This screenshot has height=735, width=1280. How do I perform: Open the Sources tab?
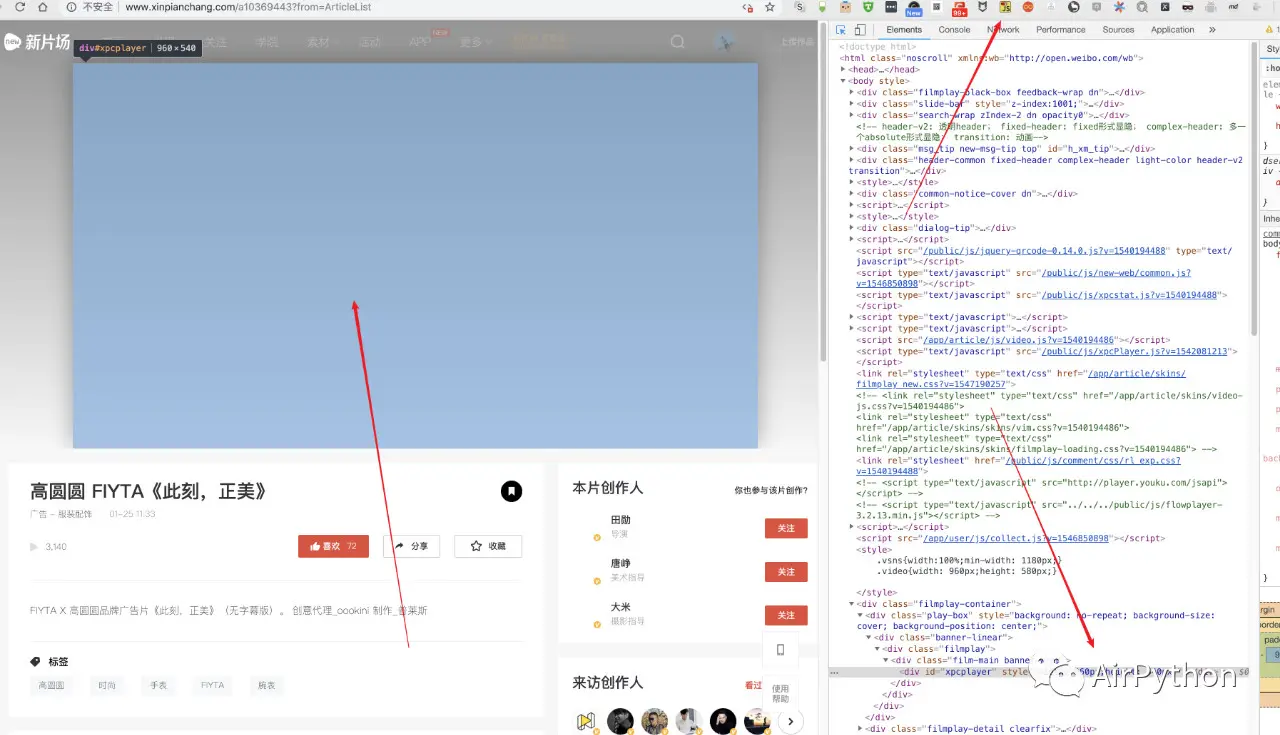click(1118, 30)
